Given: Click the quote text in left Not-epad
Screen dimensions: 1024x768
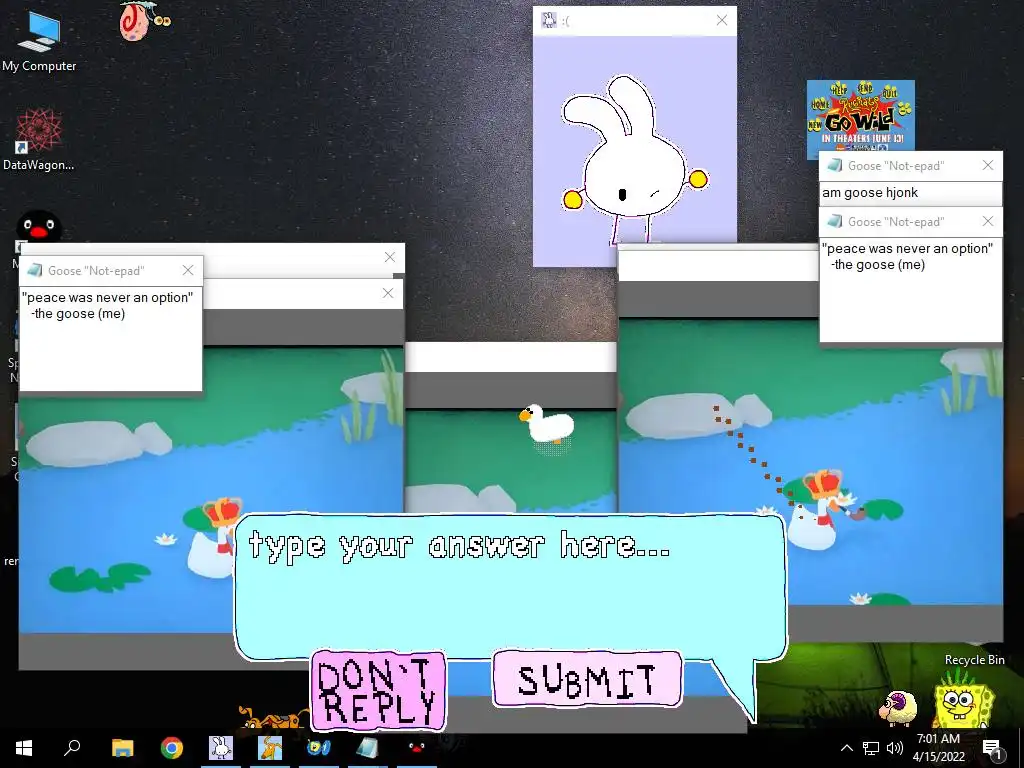Looking at the screenshot, I should tap(107, 305).
